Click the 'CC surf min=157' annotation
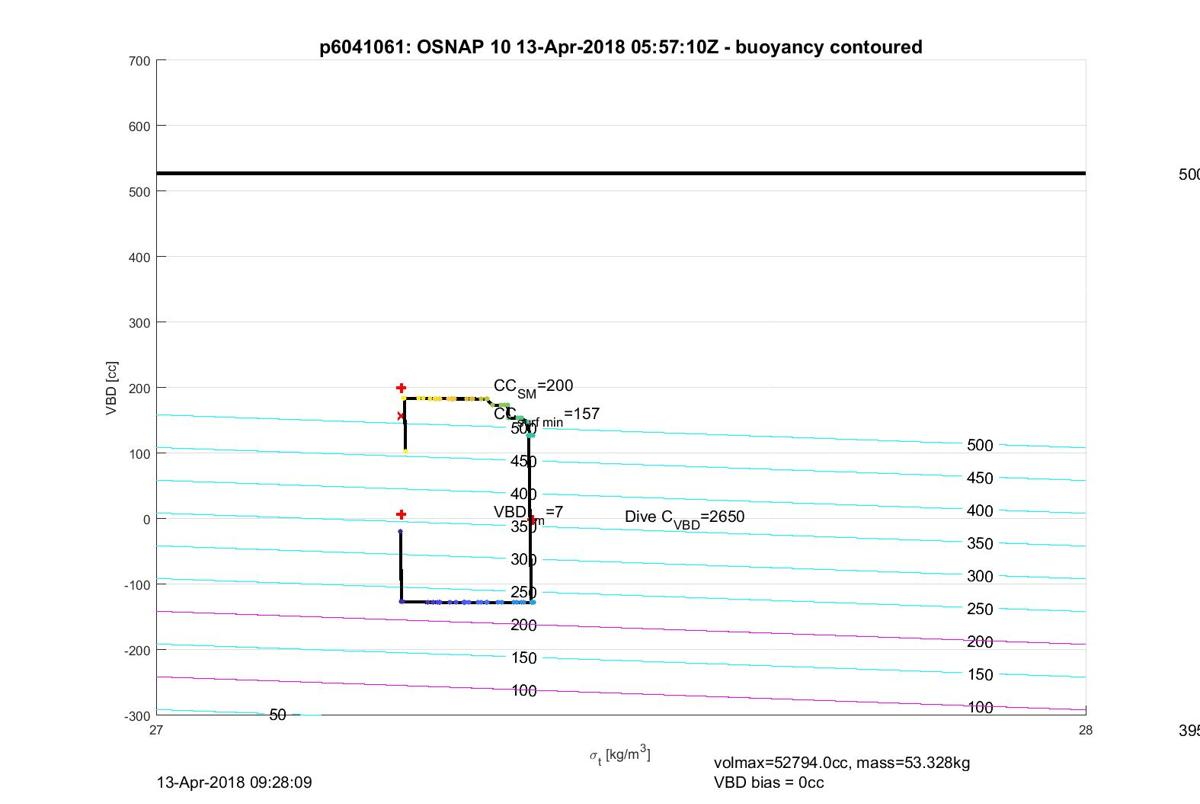The width and height of the screenshot is (1200, 804). coord(546,415)
